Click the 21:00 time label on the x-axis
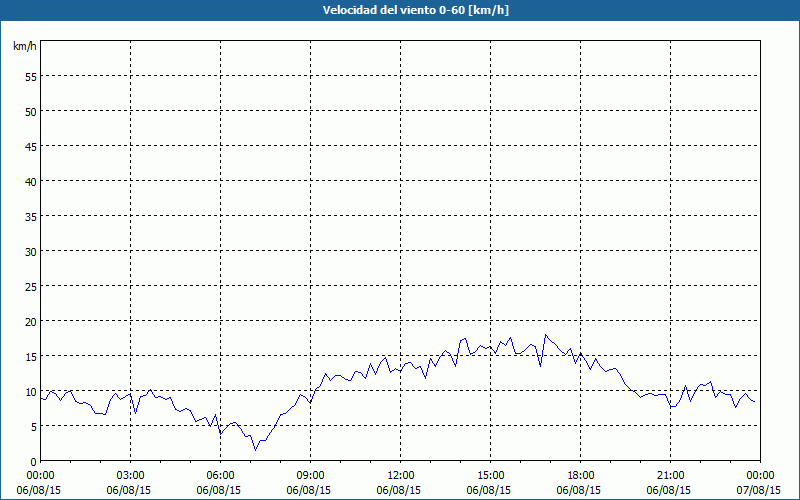The image size is (800, 500). point(670,475)
